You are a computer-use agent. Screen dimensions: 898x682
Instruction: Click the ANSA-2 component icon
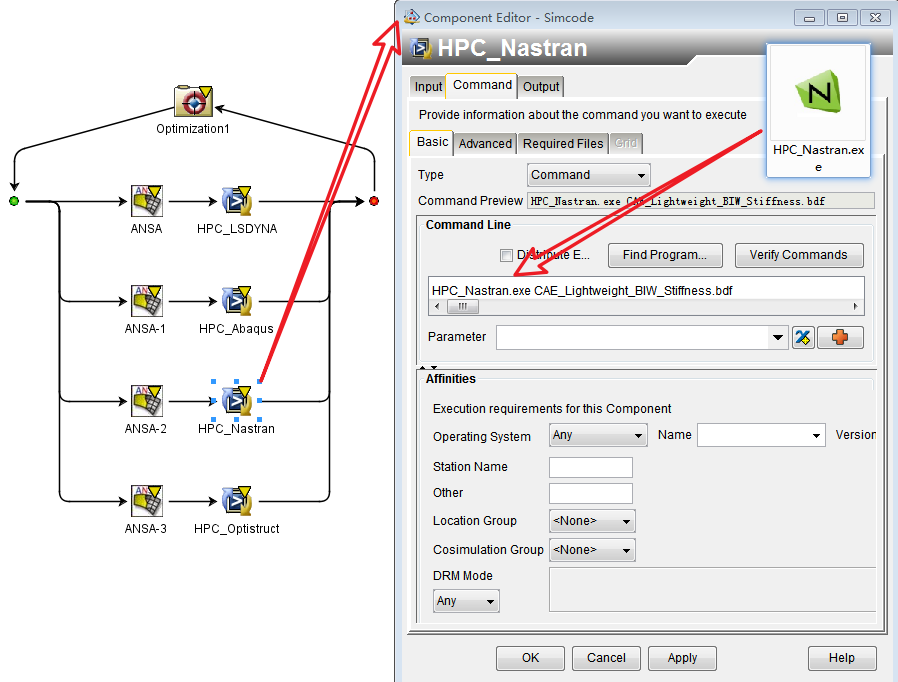pyautogui.click(x=147, y=401)
